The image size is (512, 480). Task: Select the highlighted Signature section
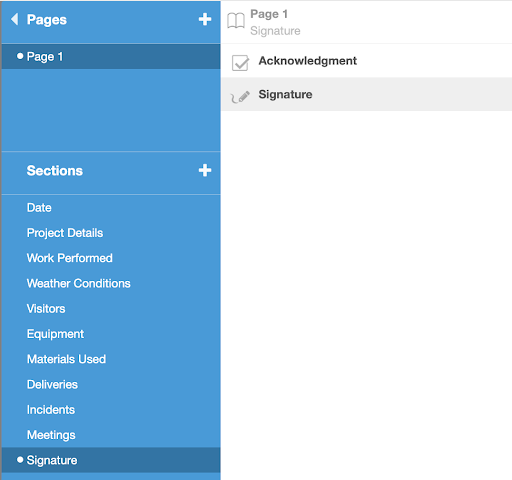click(x=111, y=460)
